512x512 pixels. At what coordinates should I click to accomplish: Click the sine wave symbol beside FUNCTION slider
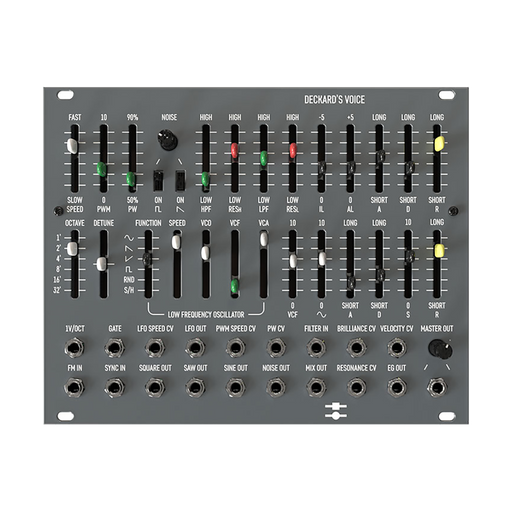129,238
